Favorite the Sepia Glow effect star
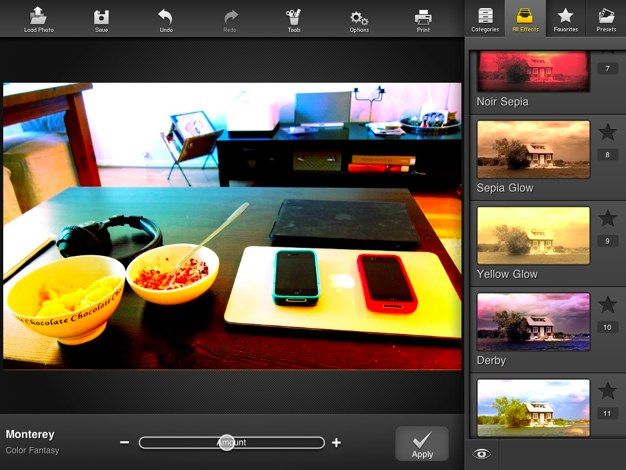The image size is (626, 470). [607, 132]
